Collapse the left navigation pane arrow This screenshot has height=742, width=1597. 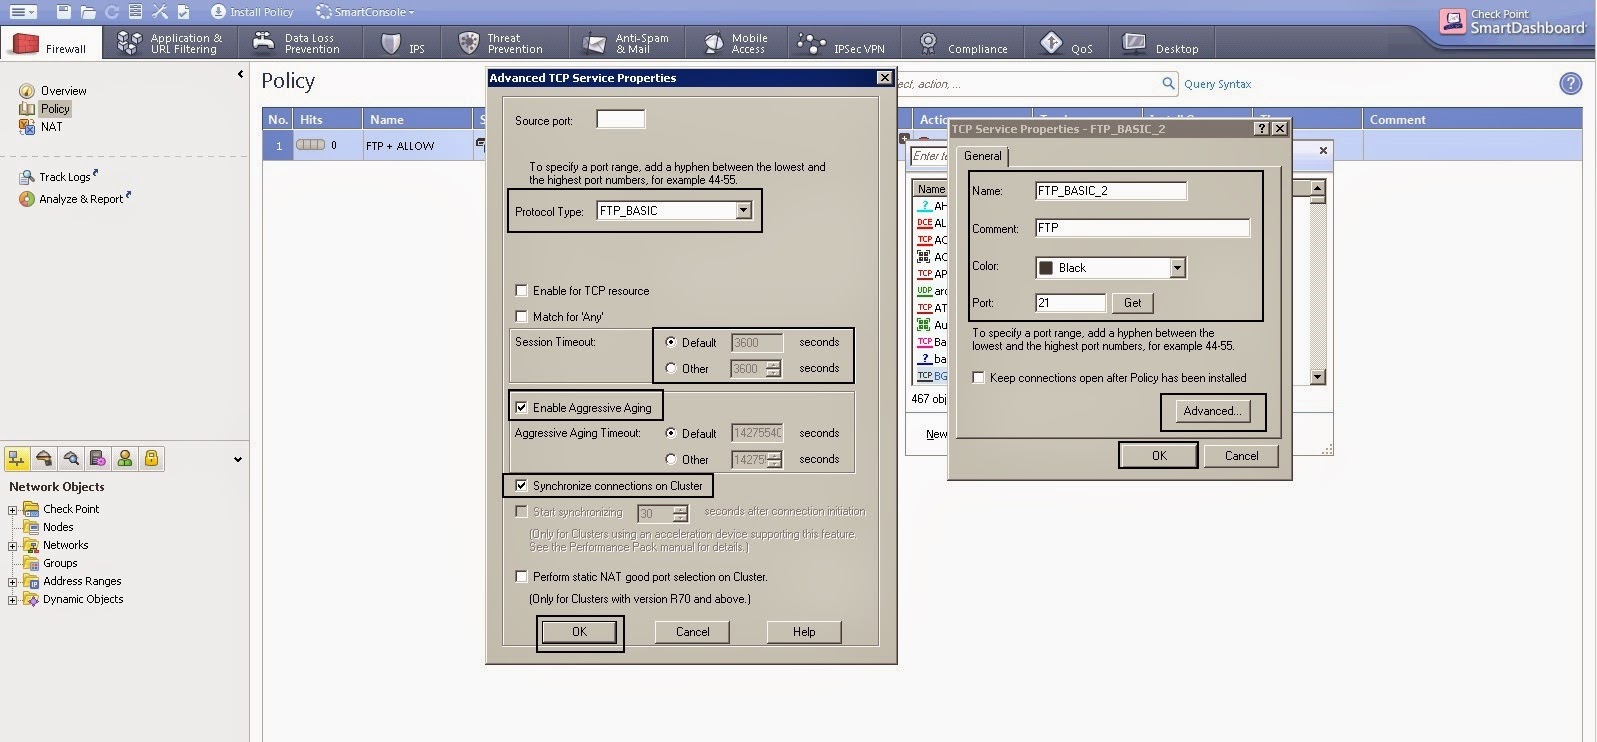[x=240, y=74]
